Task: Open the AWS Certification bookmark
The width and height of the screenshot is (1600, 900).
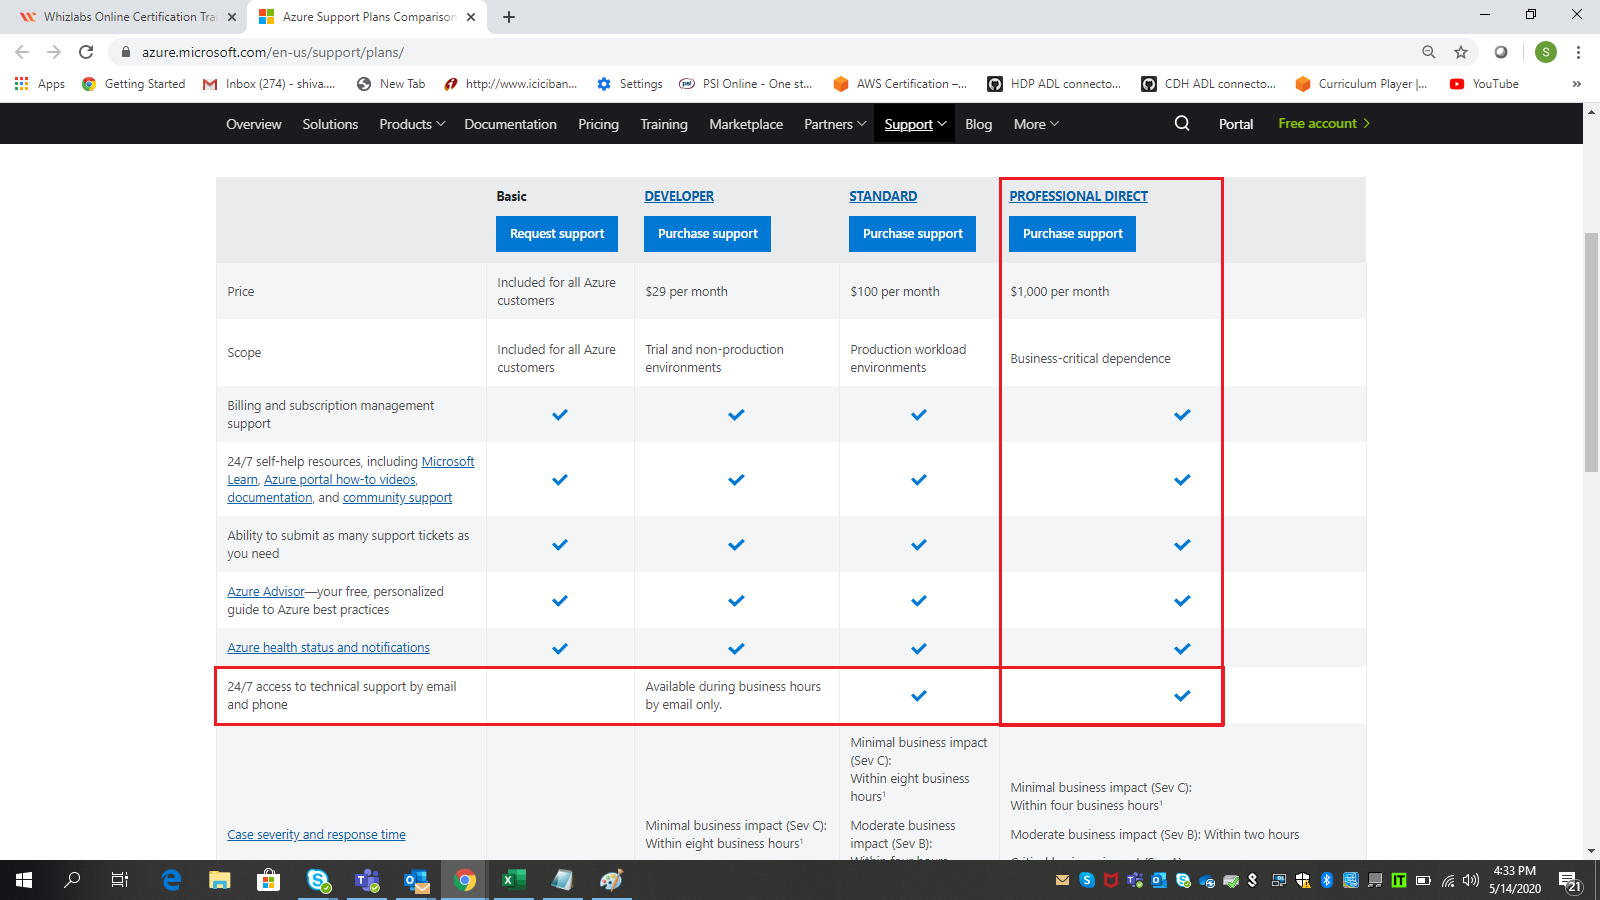Action: [900, 84]
